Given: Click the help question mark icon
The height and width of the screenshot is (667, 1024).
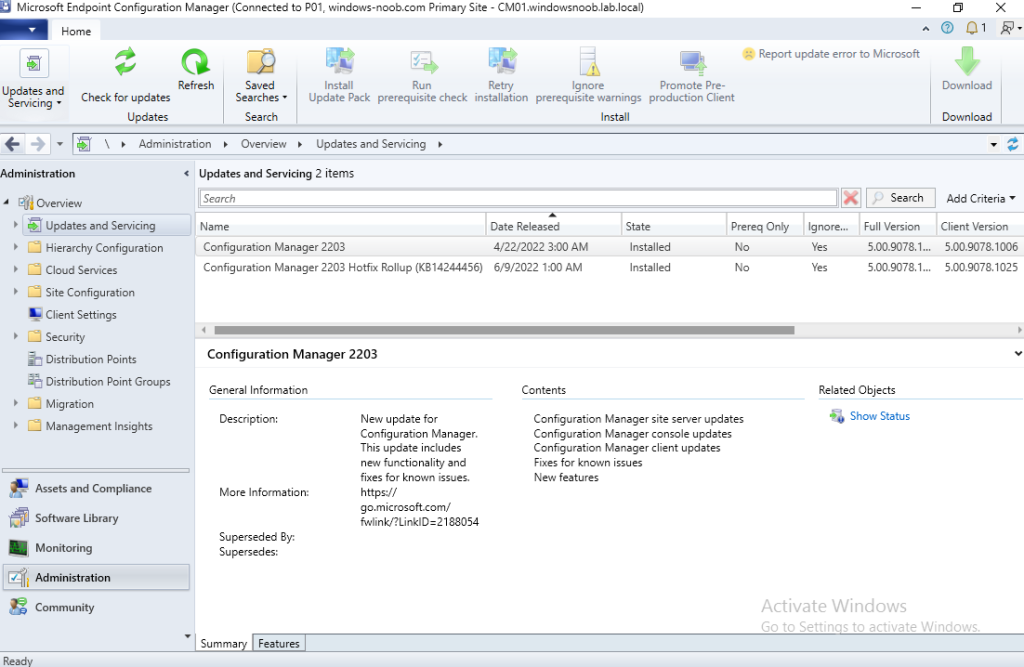Looking at the screenshot, I should tap(947, 28).
